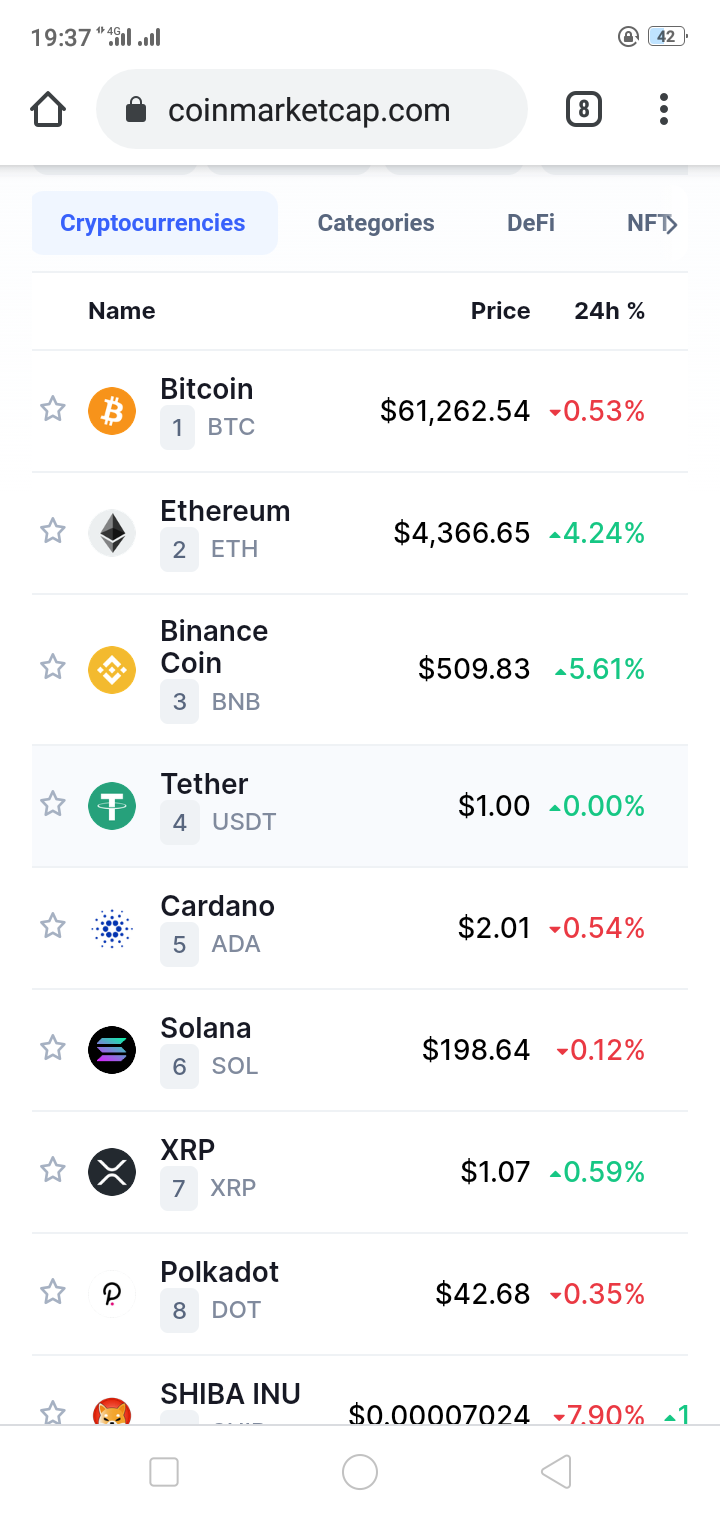Go to the browser home page
This screenshot has width=720, height=1520.
pos(48,109)
